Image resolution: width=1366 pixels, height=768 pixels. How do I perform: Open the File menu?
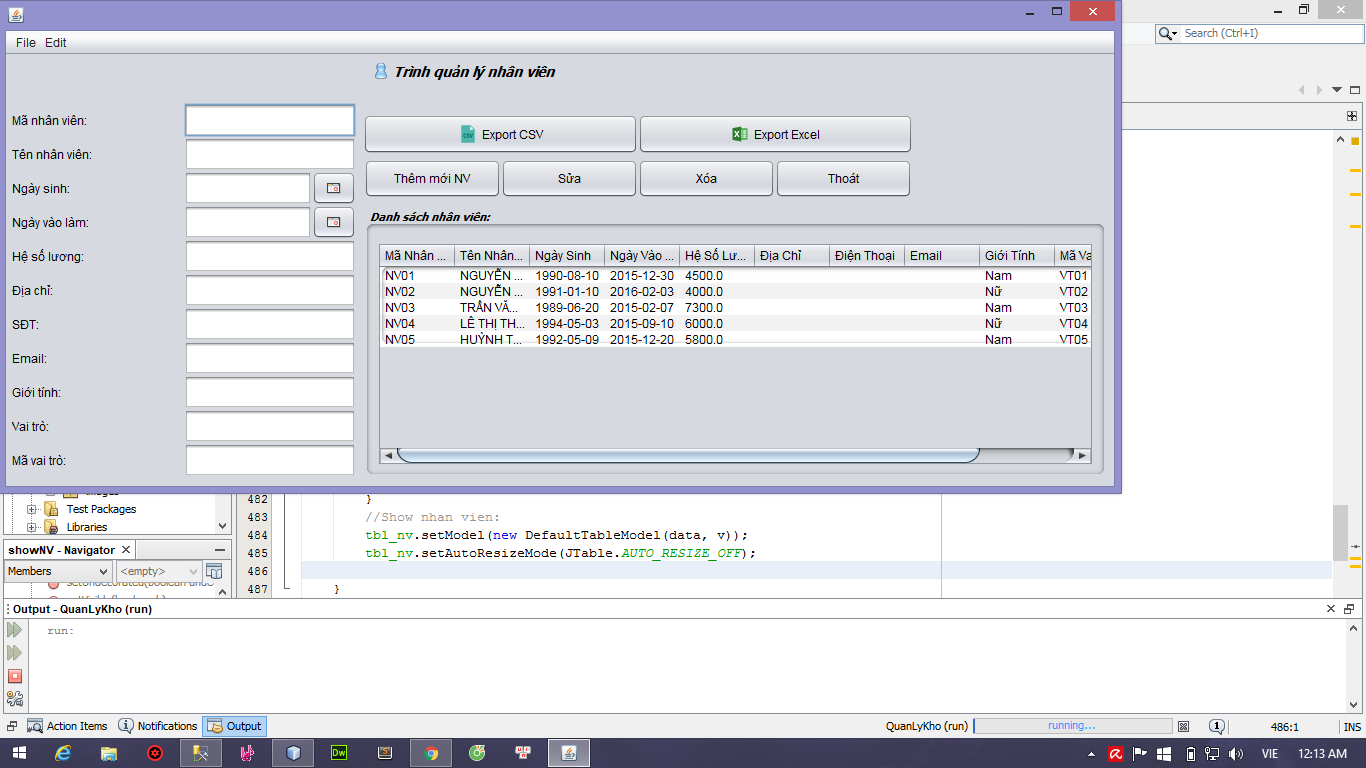click(26, 43)
